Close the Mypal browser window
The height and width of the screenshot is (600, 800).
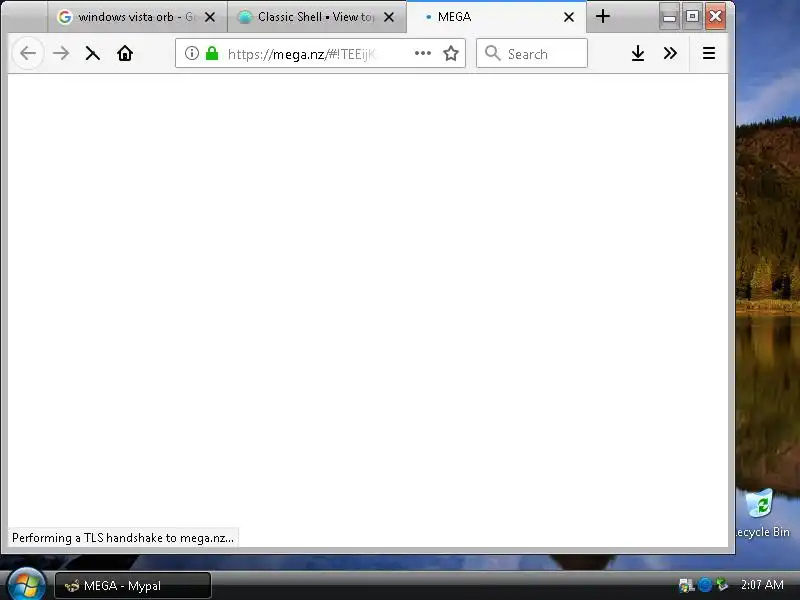[715, 17]
